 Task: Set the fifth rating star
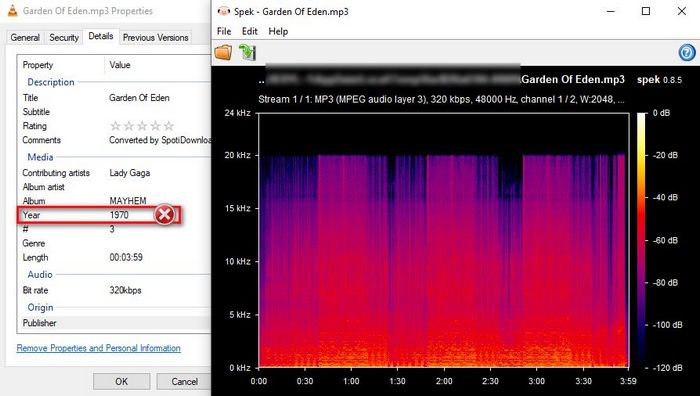[x=169, y=126]
